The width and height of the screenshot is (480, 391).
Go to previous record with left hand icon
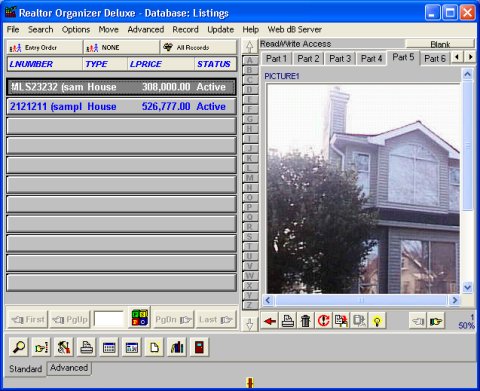tap(418, 321)
